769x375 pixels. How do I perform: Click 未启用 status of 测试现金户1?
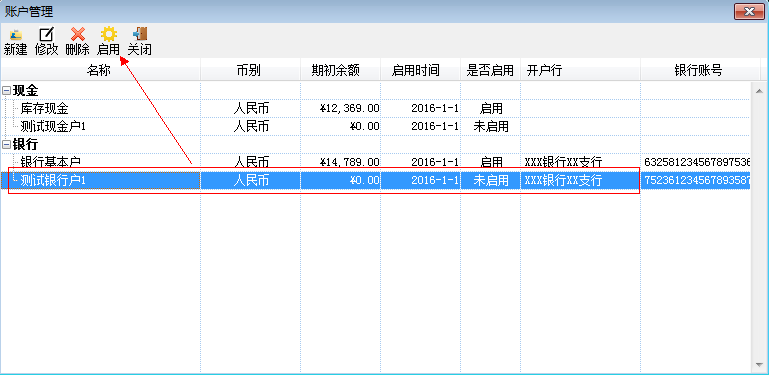point(490,126)
